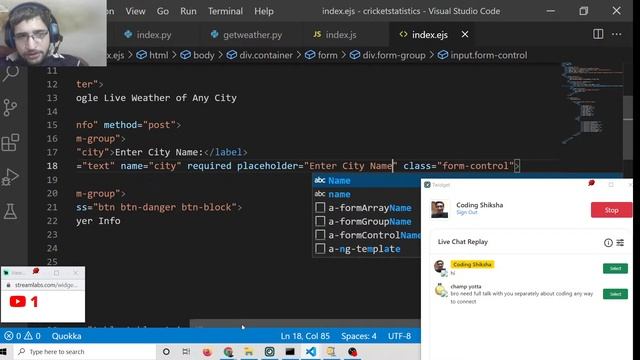Image resolution: width=640 pixels, height=360 pixels.
Task: Click Ln 18, Col 85 status entry
Action: tap(305, 336)
